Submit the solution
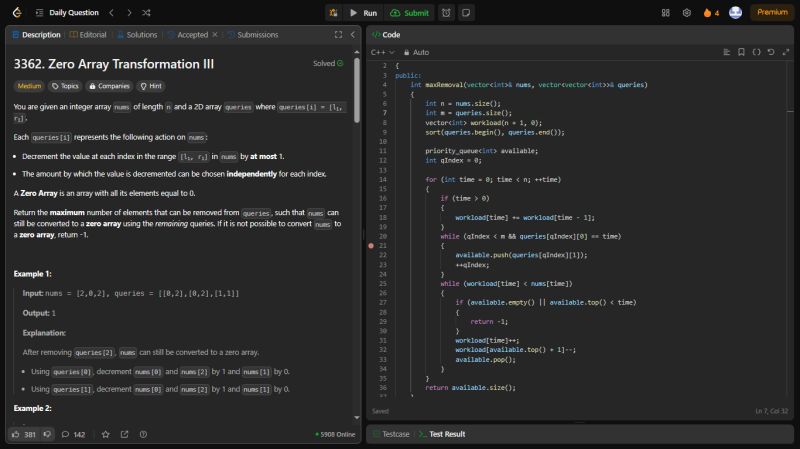The image size is (800, 449). point(409,13)
